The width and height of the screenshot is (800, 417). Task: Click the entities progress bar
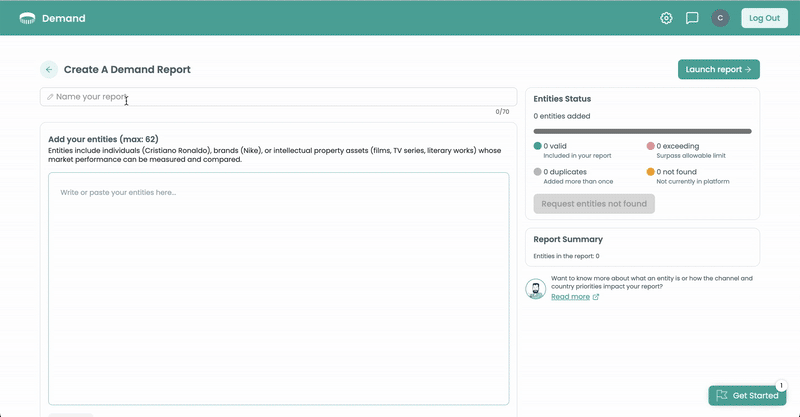[x=642, y=131]
